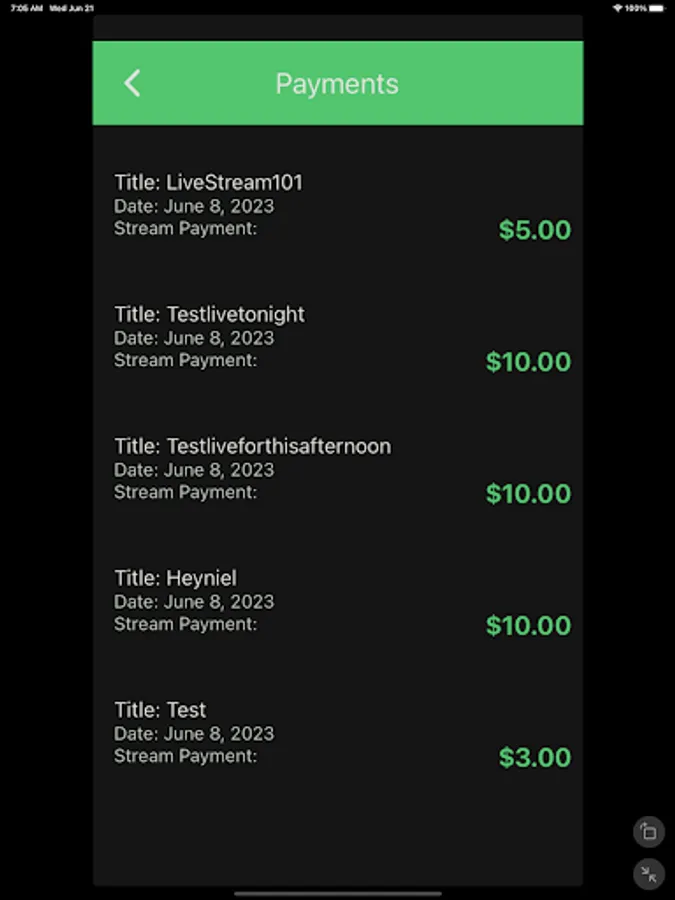This screenshot has width=675, height=900.
Task: Click the $10.00 amount for Testliveforthisafternoon
Action: point(529,494)
